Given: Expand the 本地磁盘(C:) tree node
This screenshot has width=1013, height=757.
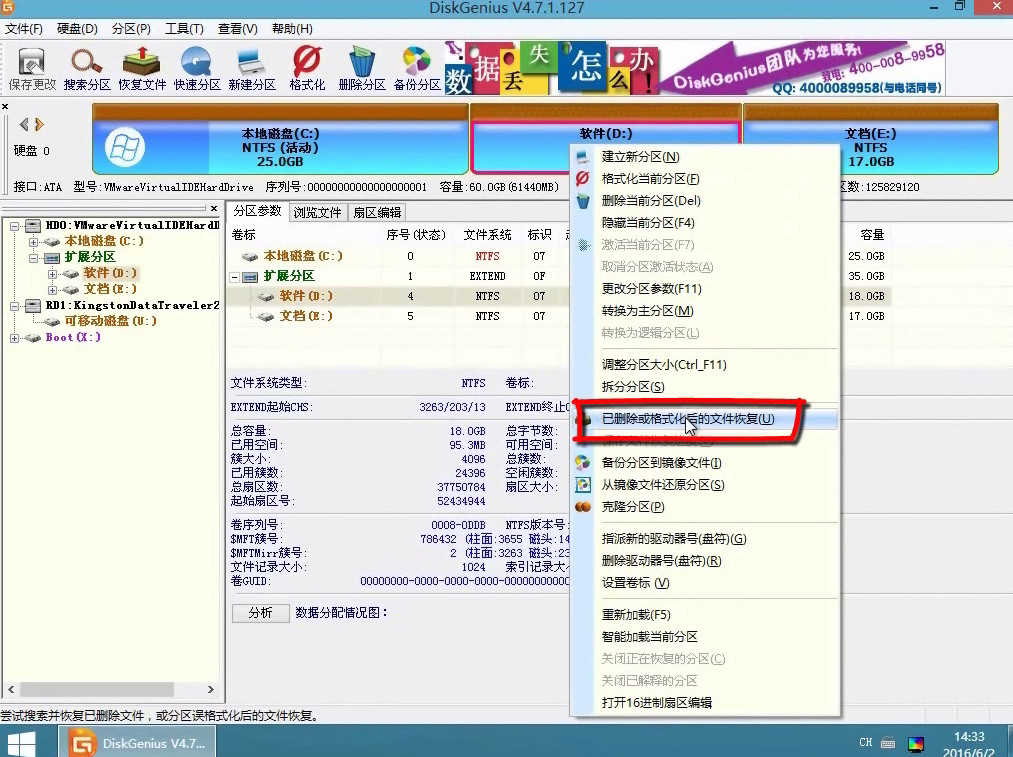Looking at the screenshot, I should tap(33, 242).
